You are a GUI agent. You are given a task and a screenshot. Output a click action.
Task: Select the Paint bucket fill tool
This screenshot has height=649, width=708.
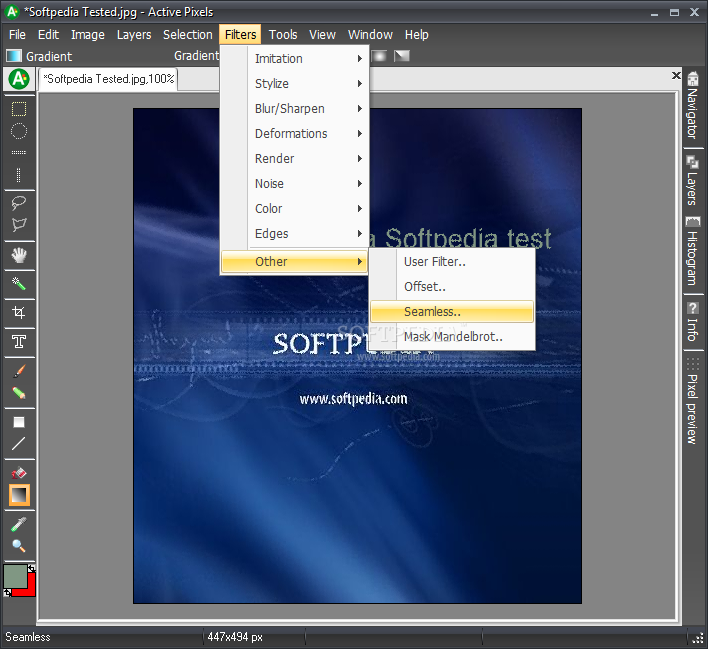point(19,473)
